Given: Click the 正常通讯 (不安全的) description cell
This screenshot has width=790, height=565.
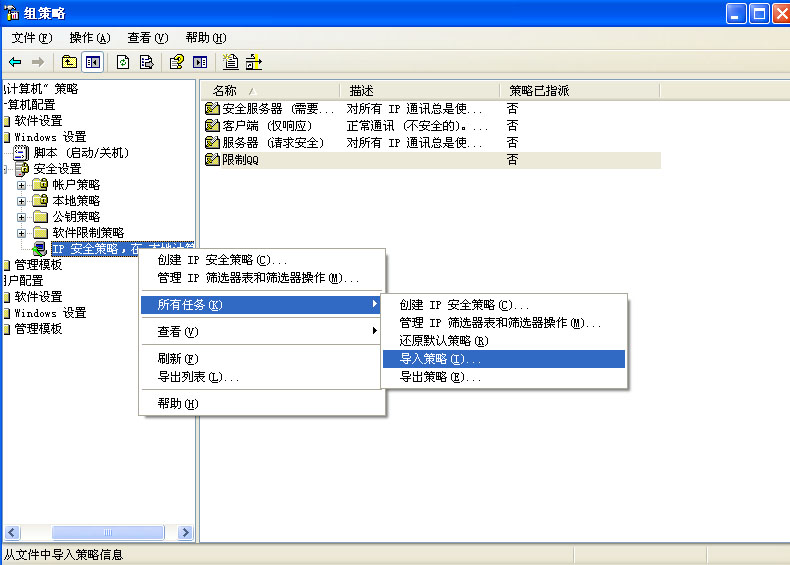Looking at the screenshot, I should (417, 125).
